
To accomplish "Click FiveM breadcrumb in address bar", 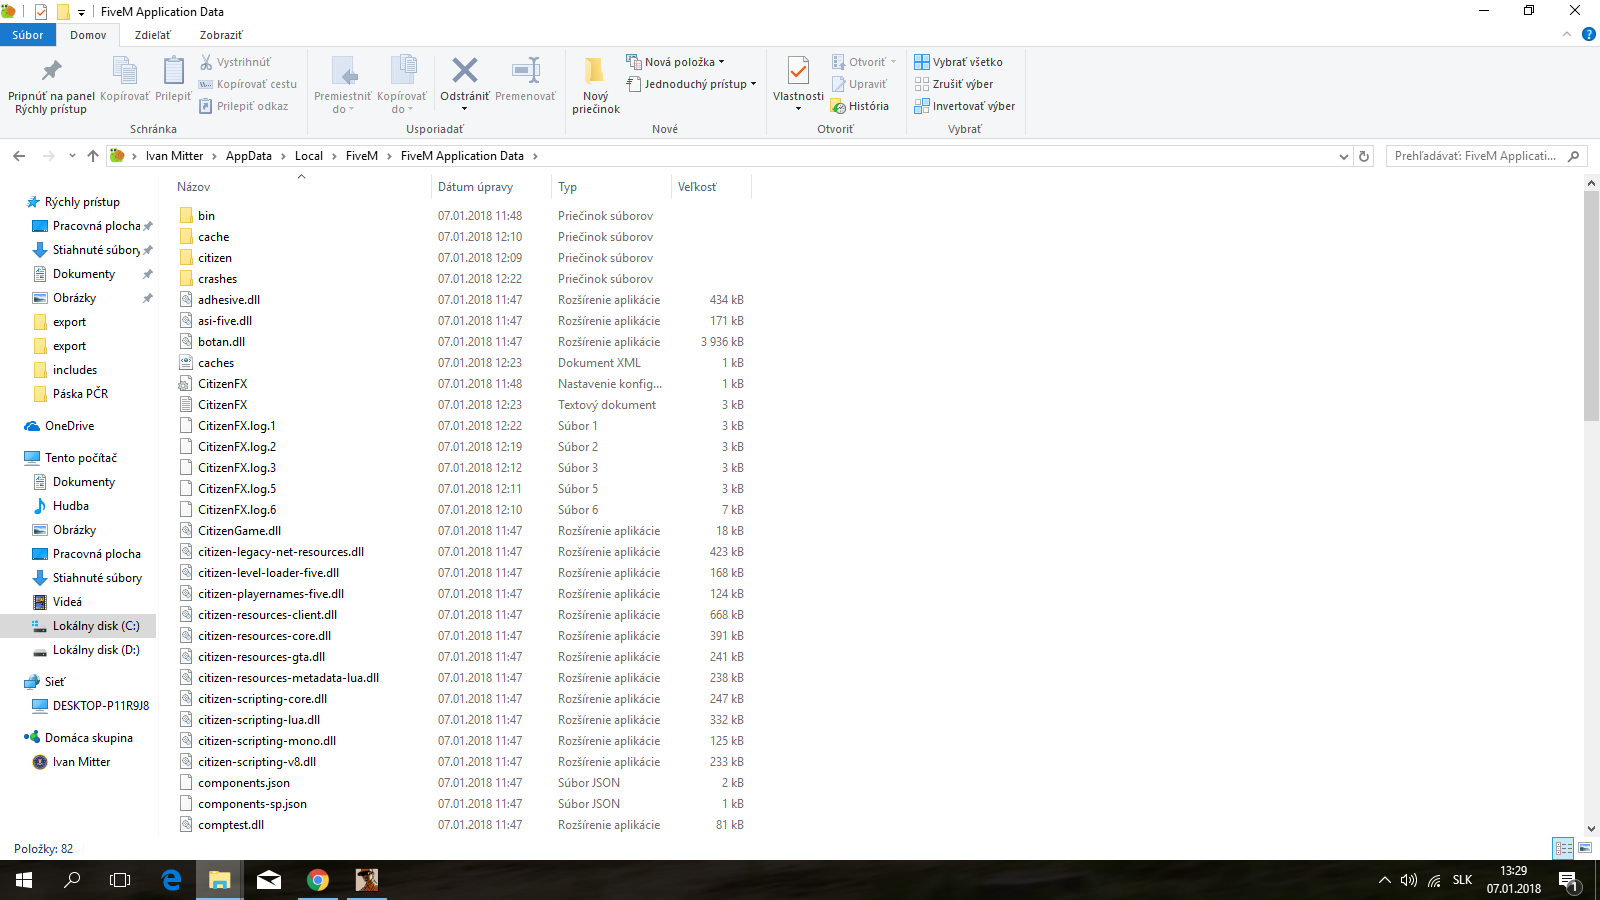I will pyautogui.click(x=362, y=156).
